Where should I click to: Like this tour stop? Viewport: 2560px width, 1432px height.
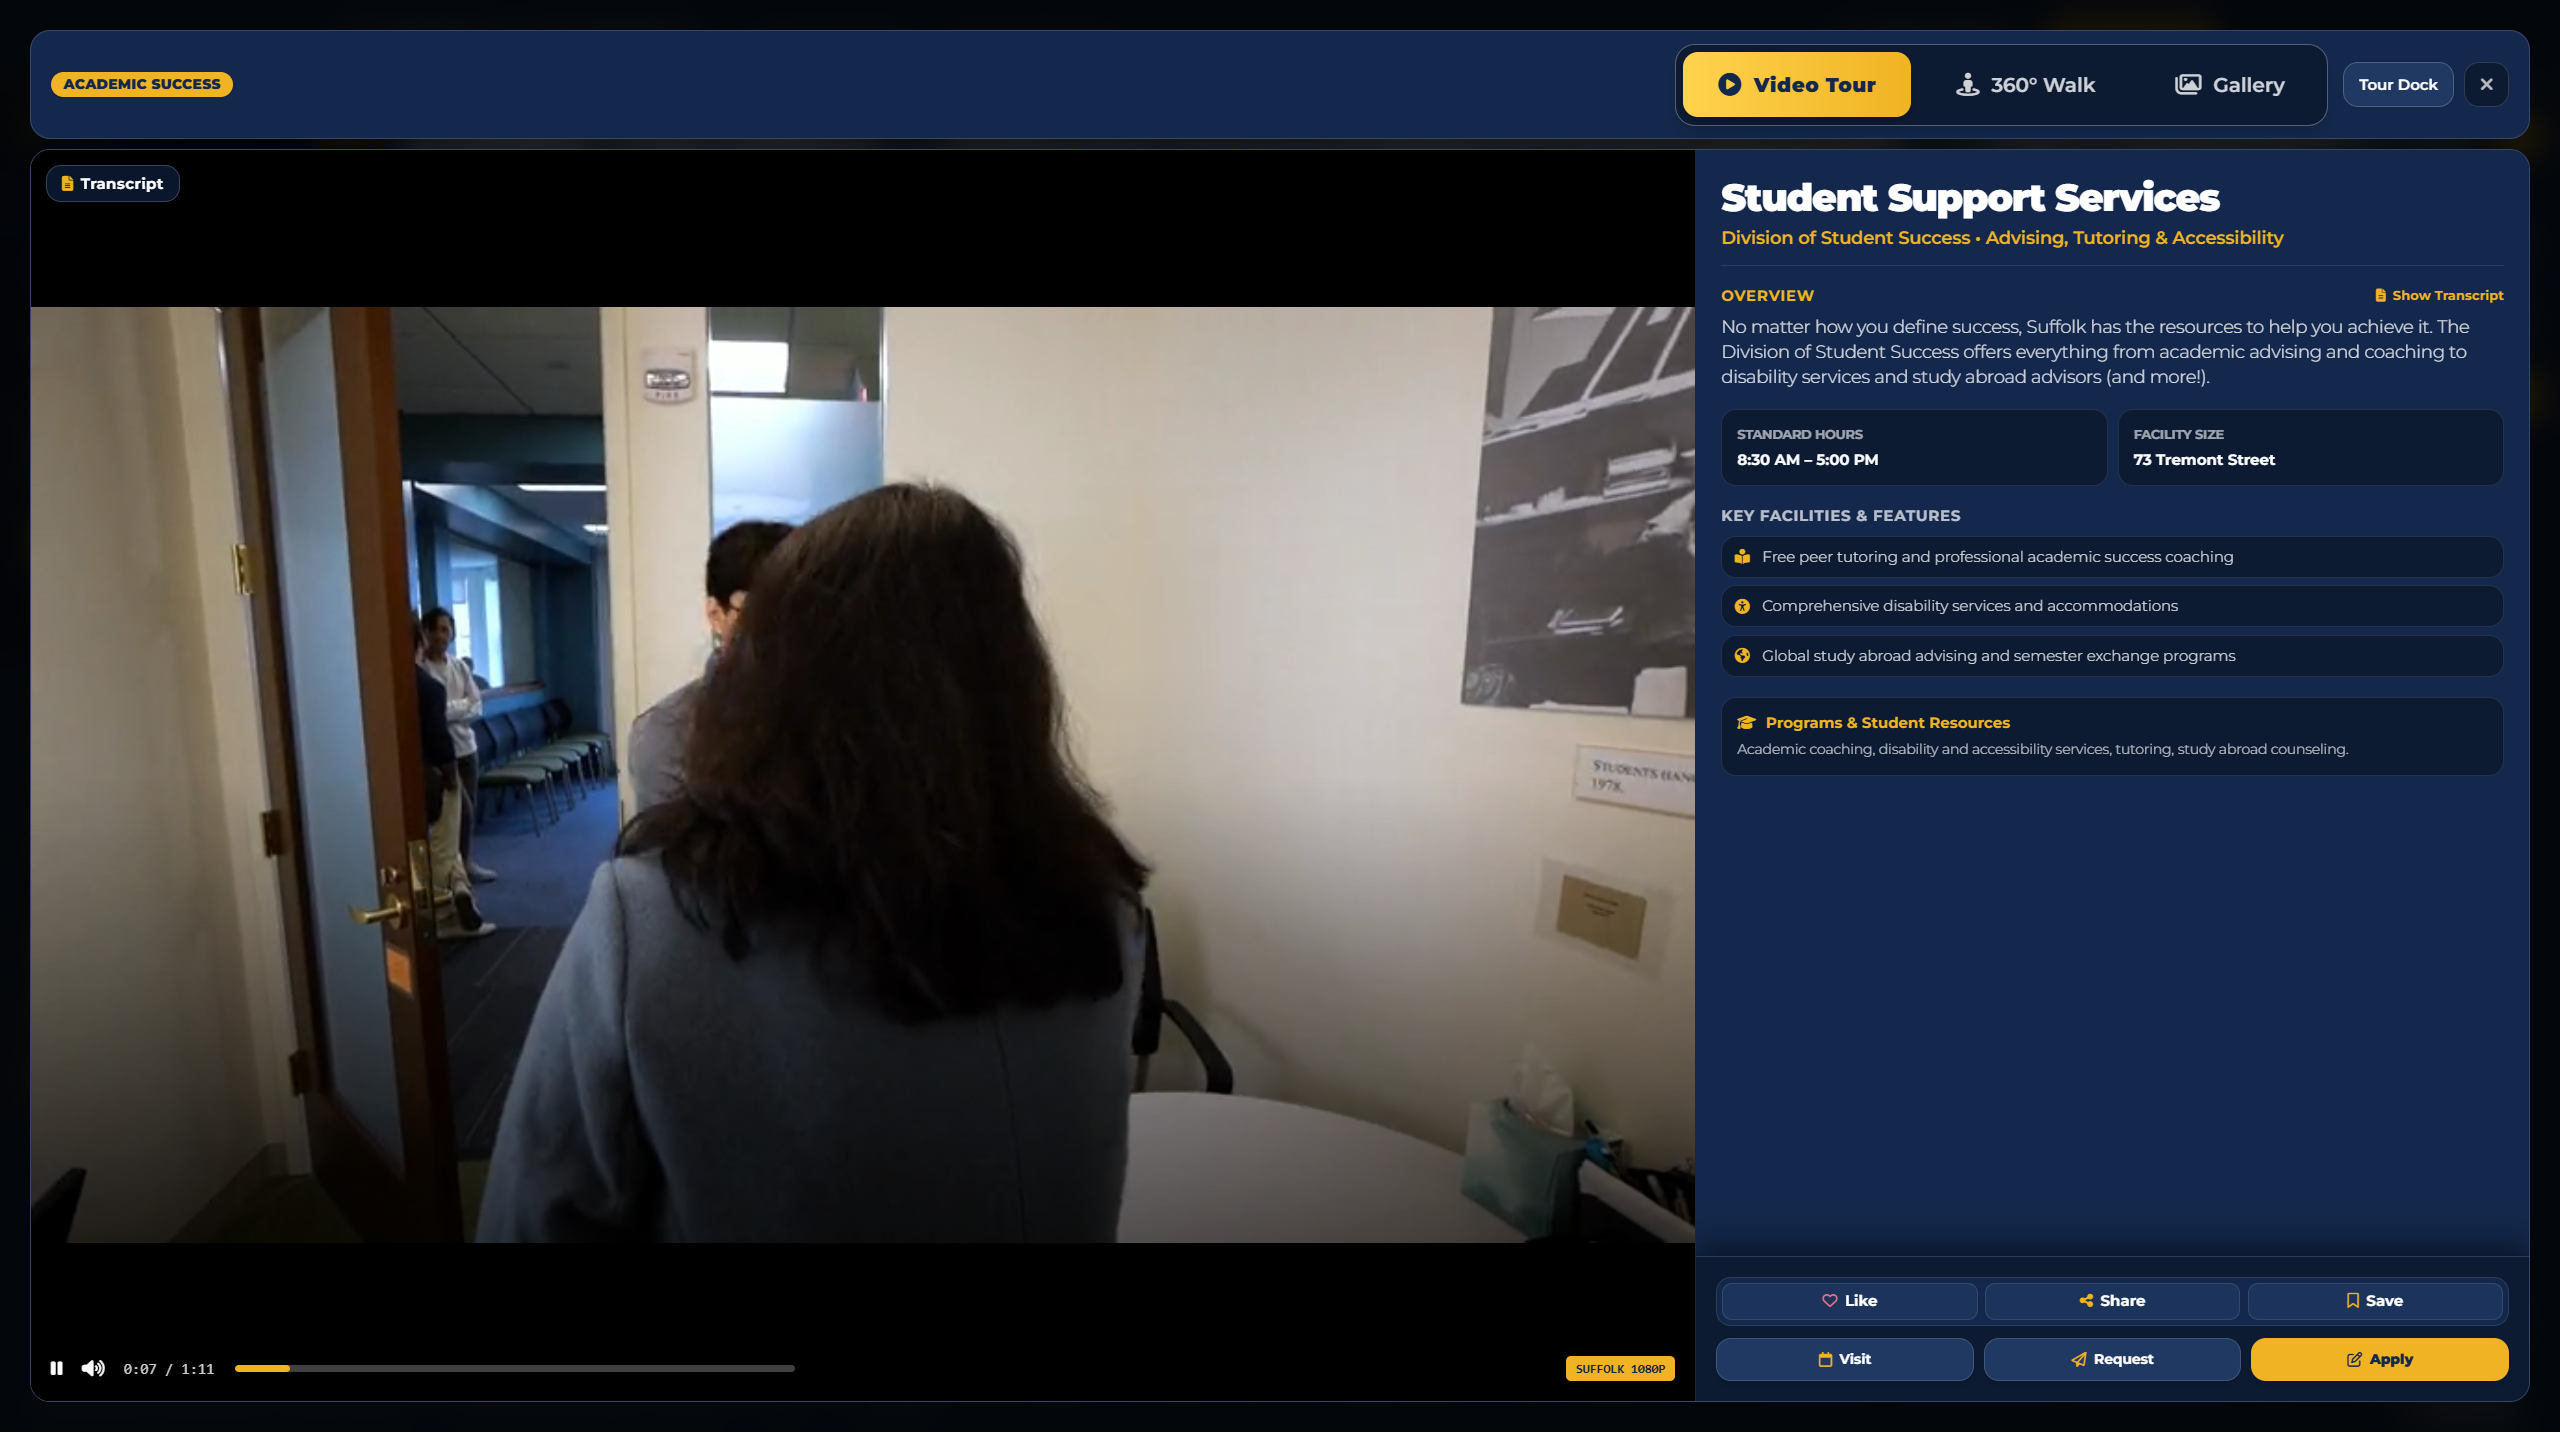point(1849,1300)
